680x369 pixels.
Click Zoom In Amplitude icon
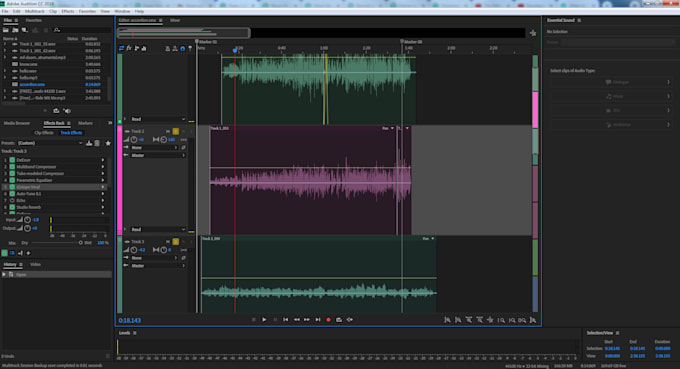[447, 320]
